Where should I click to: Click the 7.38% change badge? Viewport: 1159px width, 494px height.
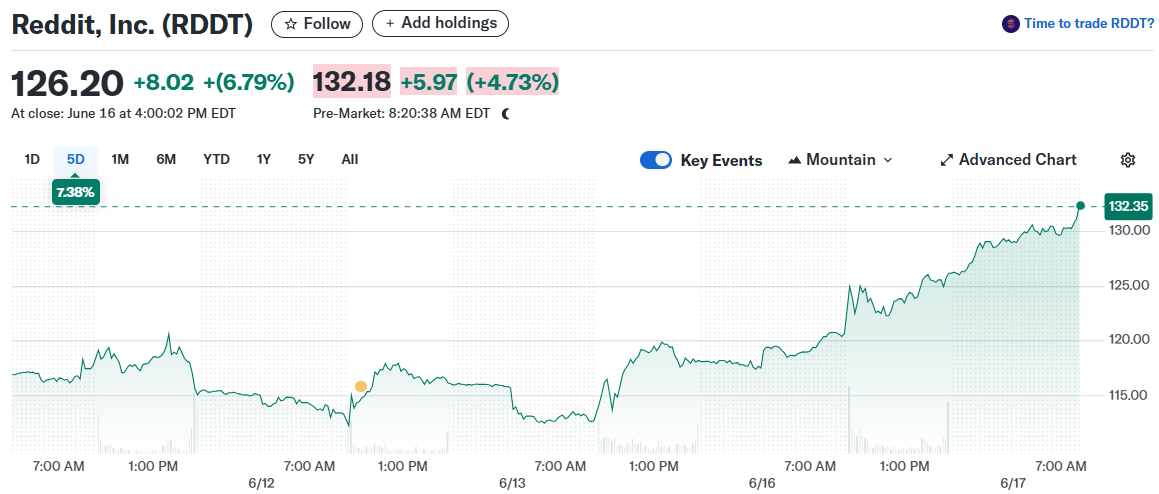coord(75,192)
